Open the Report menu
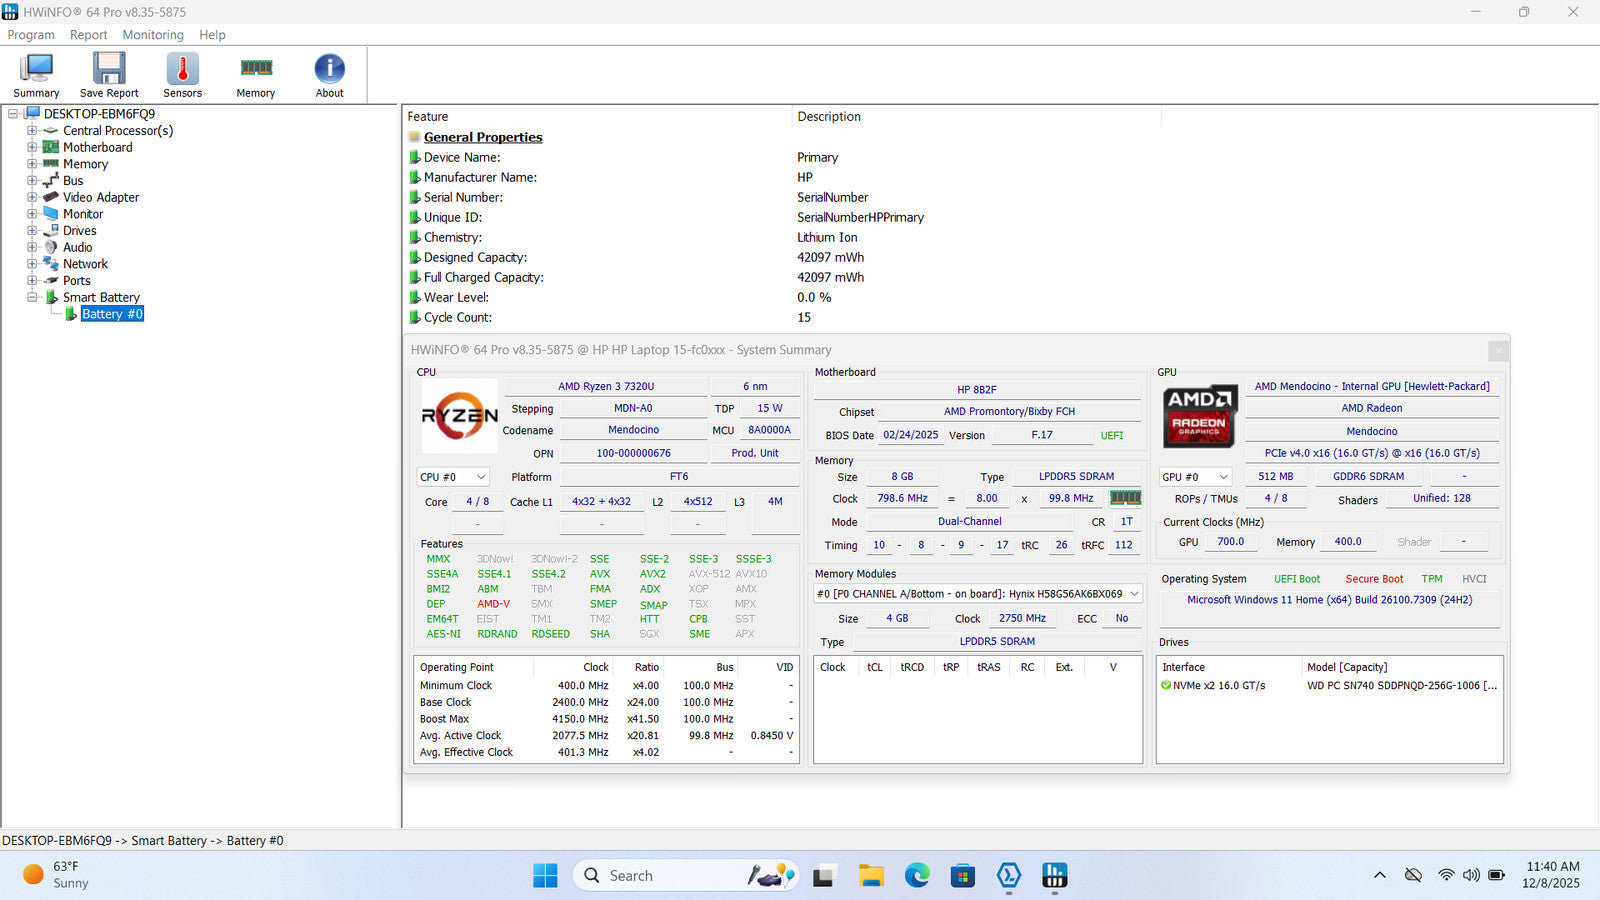 click(88, 35)
